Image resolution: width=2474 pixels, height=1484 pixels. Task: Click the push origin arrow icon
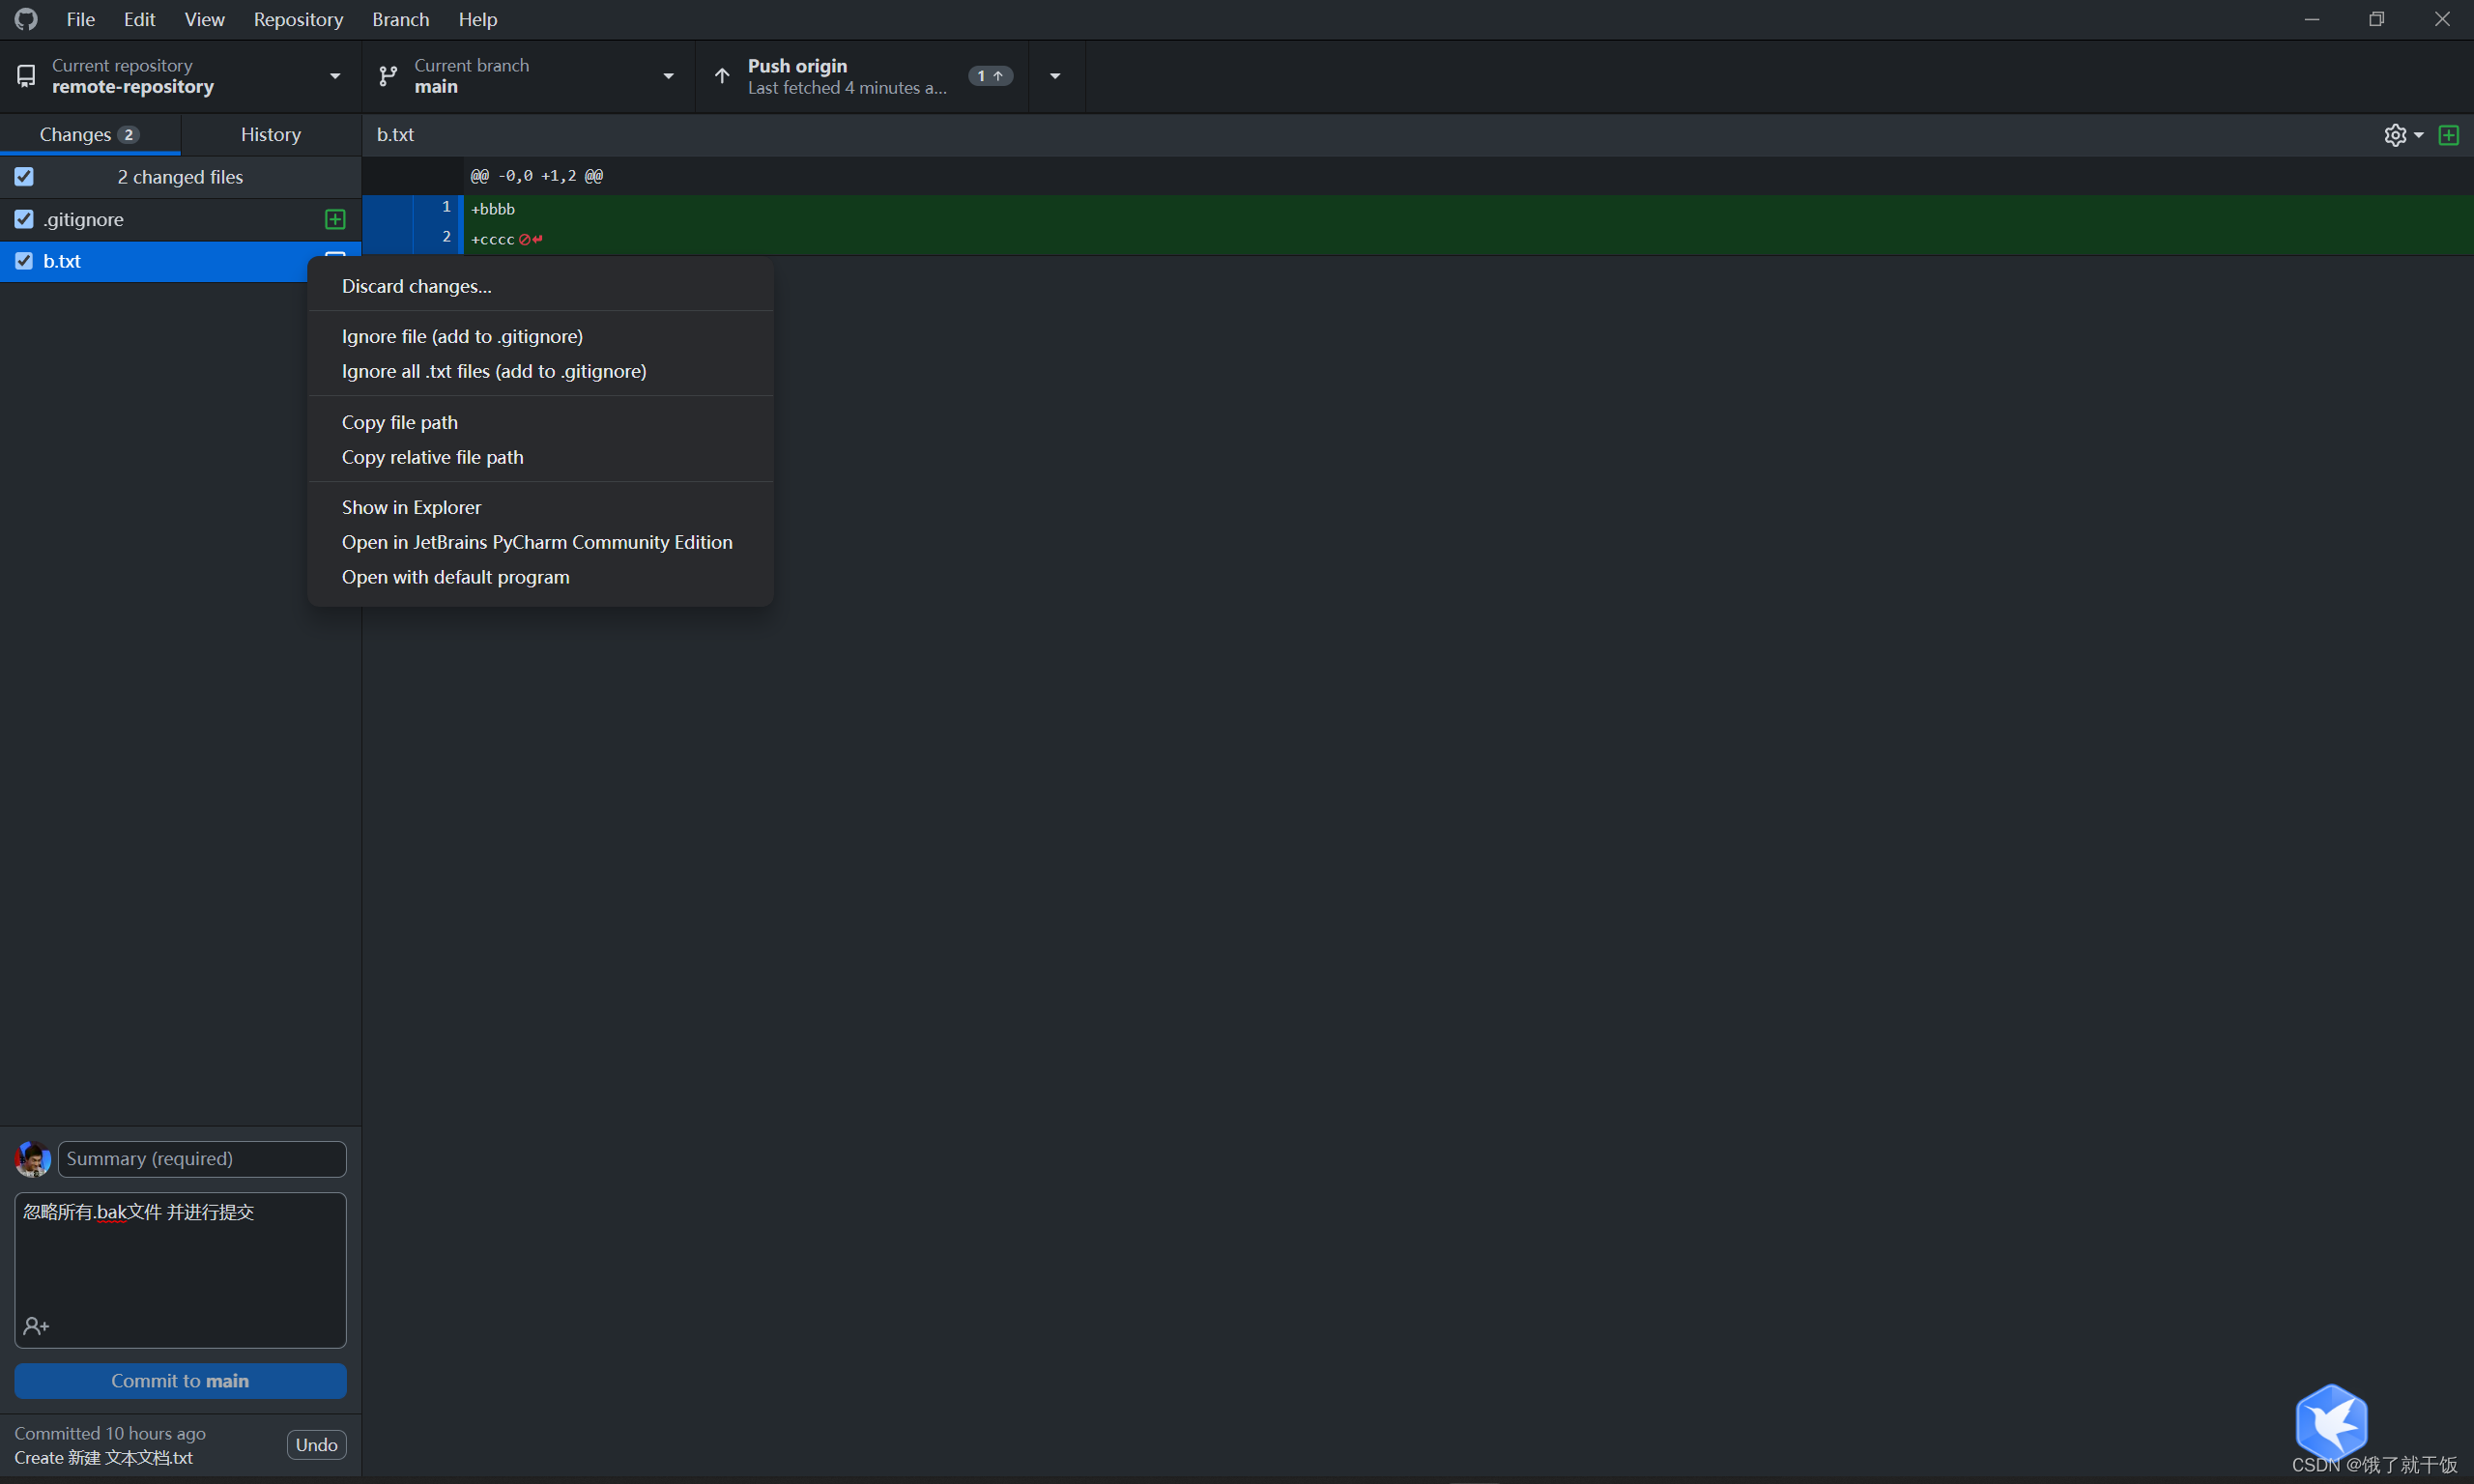pos(721,76)
